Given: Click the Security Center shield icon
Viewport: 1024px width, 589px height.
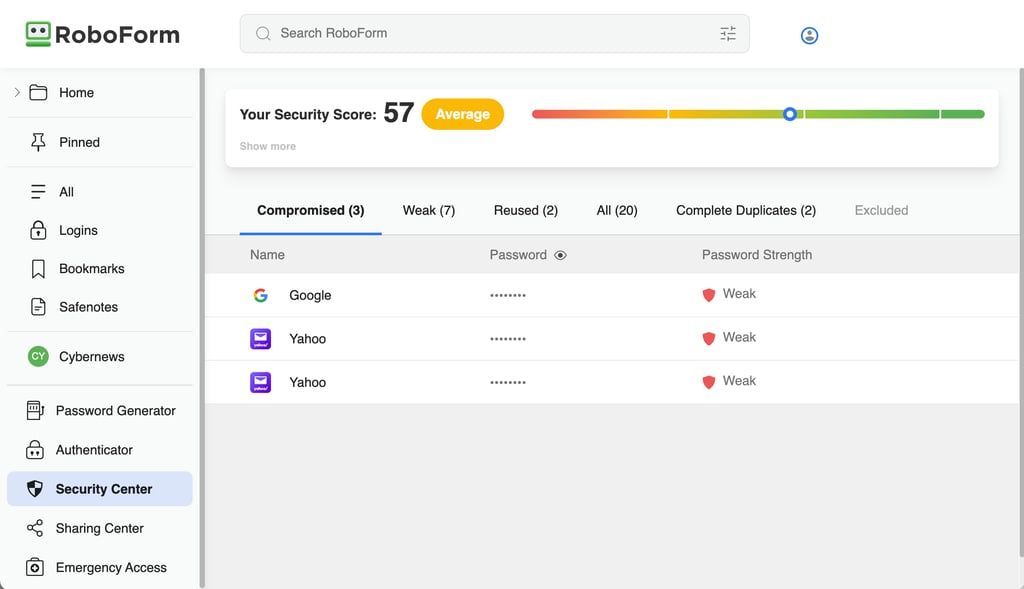Looking at the screenshot, I should (35, 489).
